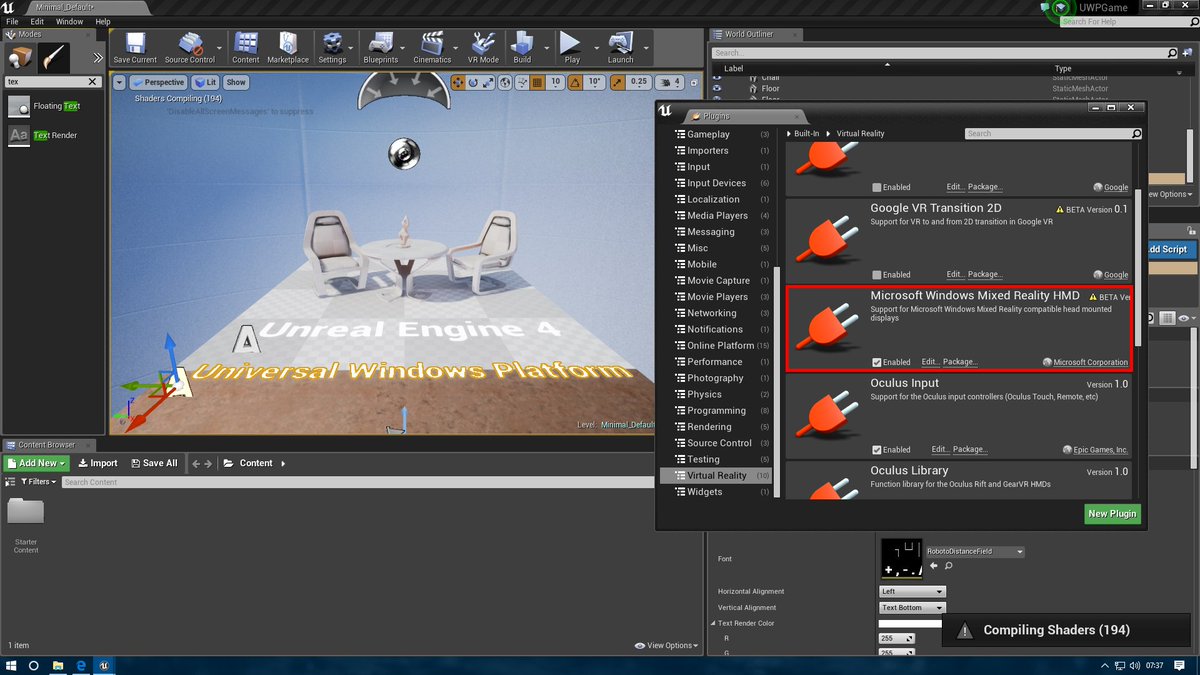Open Vertical Alignment Text Bottom dropdown
This screenshot has height=675, width=1200.
click(x=912, y=607)
